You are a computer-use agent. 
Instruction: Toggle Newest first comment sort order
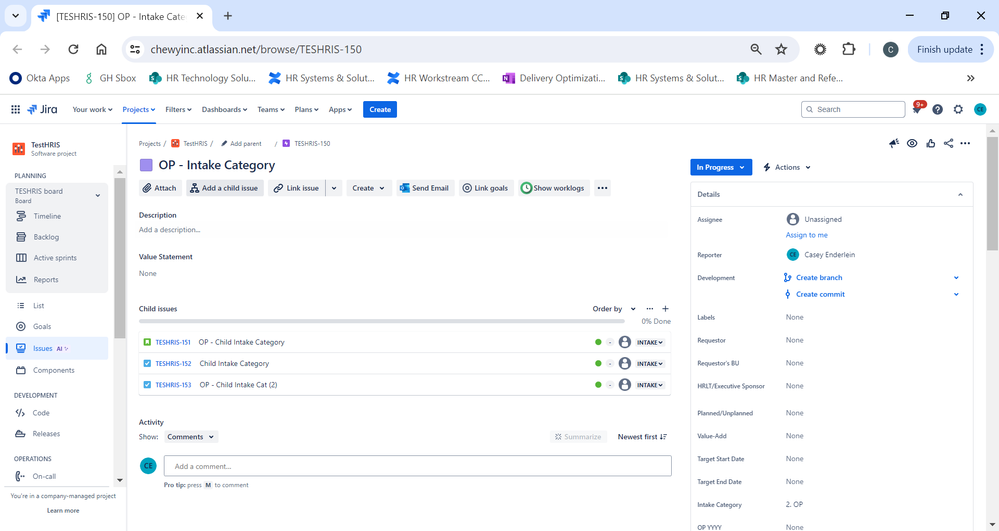coord(642,437)
